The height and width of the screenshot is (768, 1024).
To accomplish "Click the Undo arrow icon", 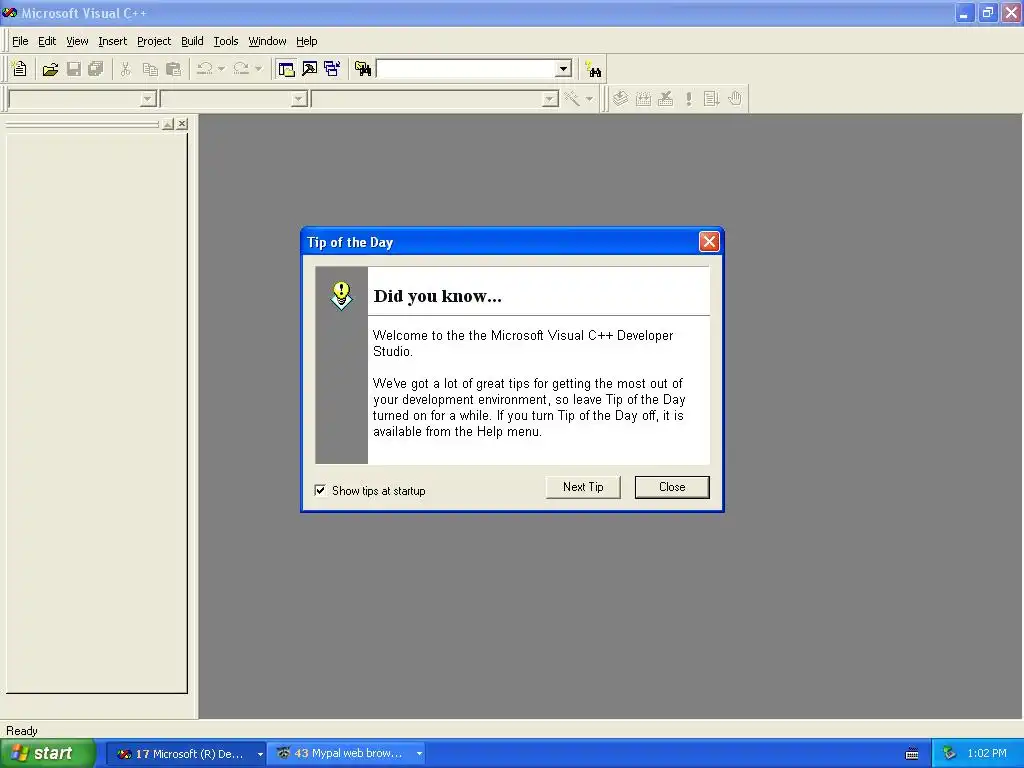I will click(x=204, y=69).
